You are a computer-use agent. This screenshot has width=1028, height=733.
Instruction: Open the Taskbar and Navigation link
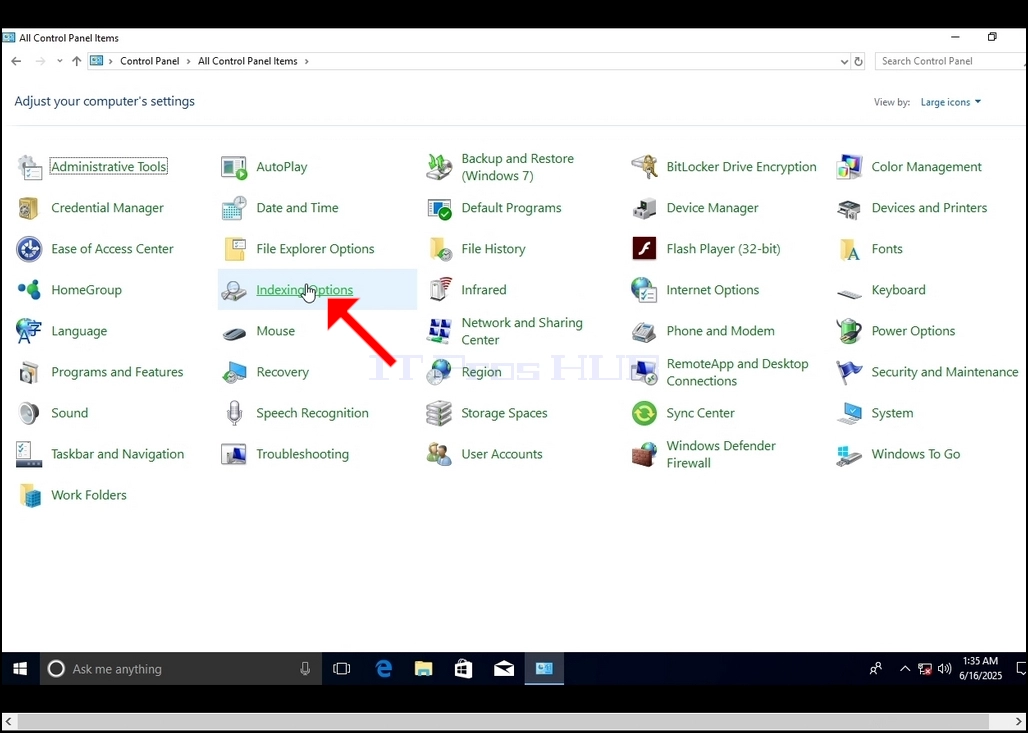click(x=117, y=454)
